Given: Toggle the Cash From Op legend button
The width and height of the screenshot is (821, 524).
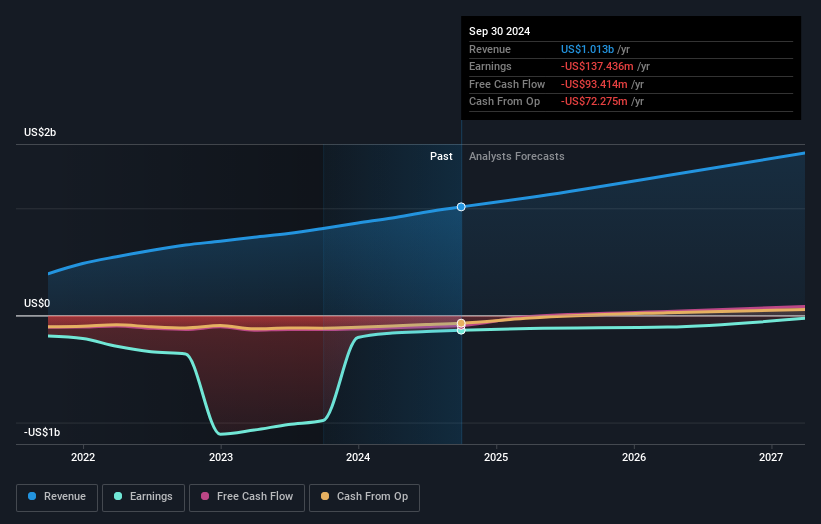Looking at the screenshot, I should [x=364, y=497].
